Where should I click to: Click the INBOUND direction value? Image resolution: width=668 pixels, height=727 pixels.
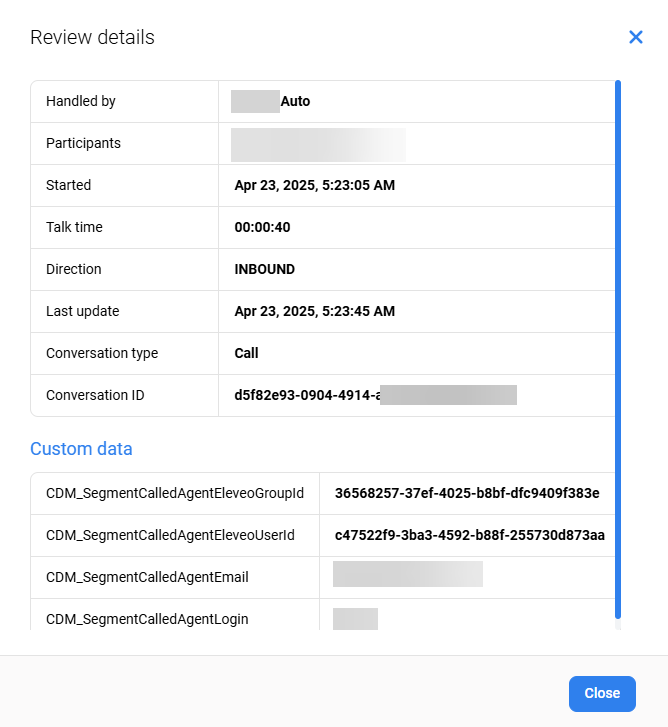(x=264, y=269)
